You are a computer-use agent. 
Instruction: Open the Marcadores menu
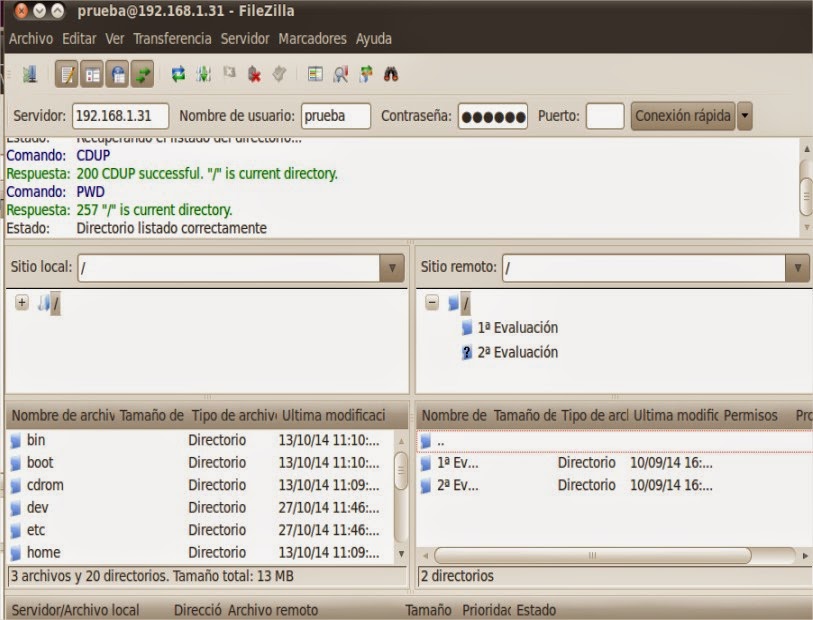pos(312,38)
